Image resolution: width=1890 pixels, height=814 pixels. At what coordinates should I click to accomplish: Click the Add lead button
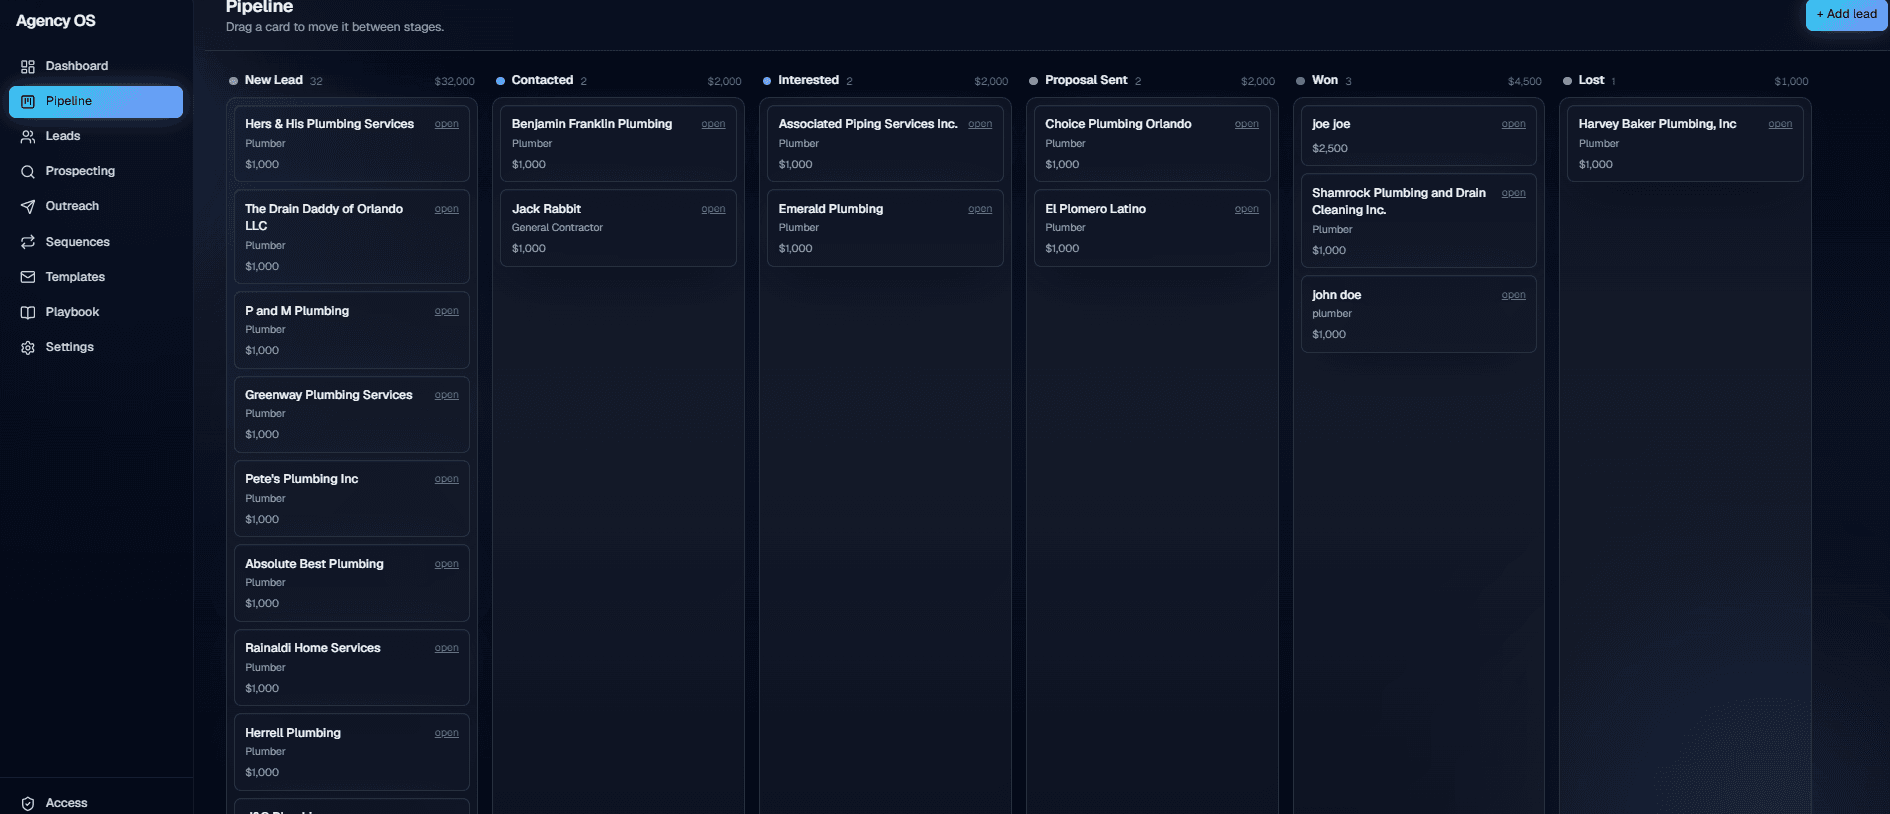1846,14
